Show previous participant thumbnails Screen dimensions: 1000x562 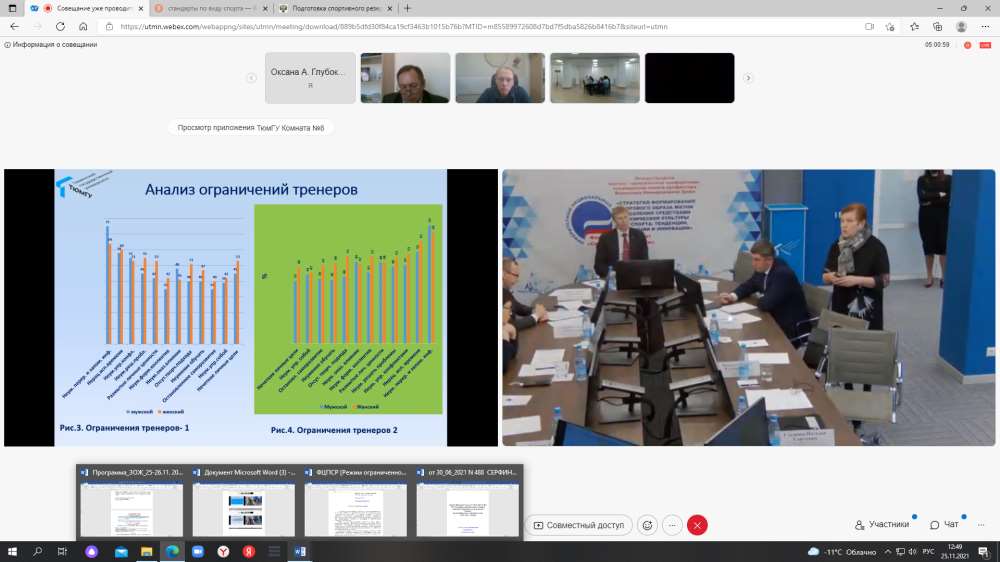pos(251,78)
